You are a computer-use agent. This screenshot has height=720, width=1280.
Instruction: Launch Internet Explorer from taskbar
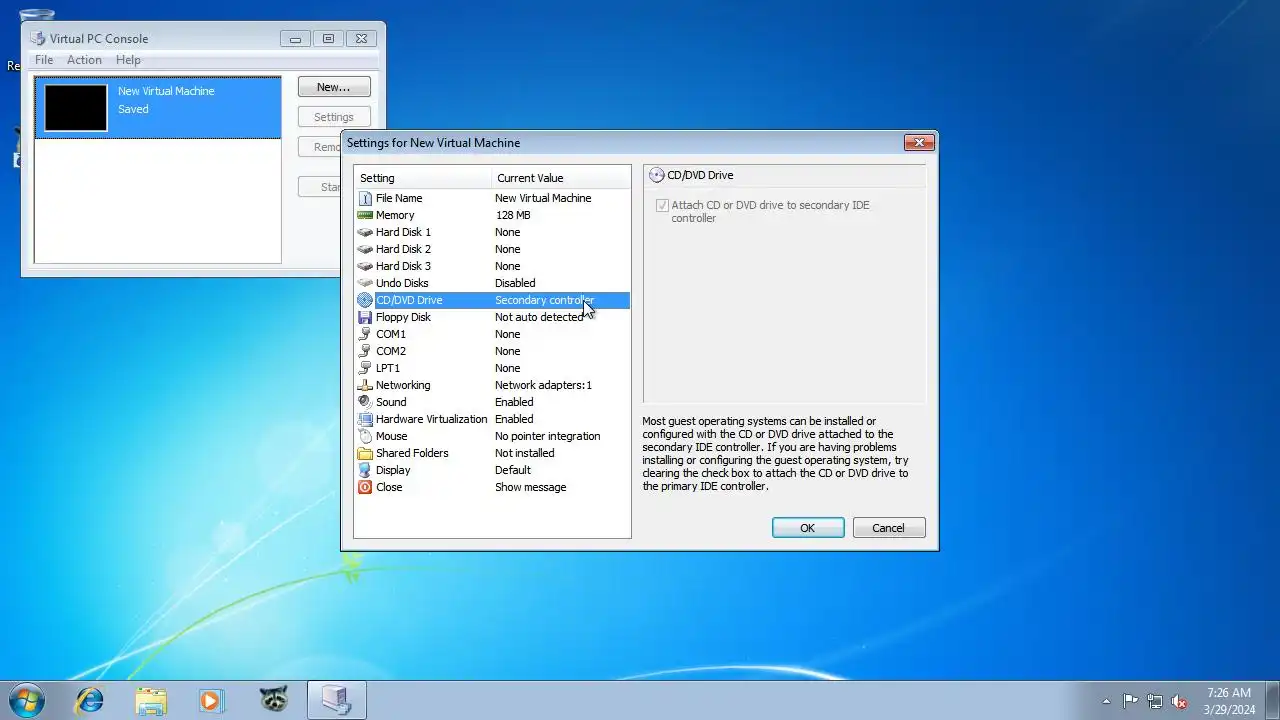[x=90, y=700]
